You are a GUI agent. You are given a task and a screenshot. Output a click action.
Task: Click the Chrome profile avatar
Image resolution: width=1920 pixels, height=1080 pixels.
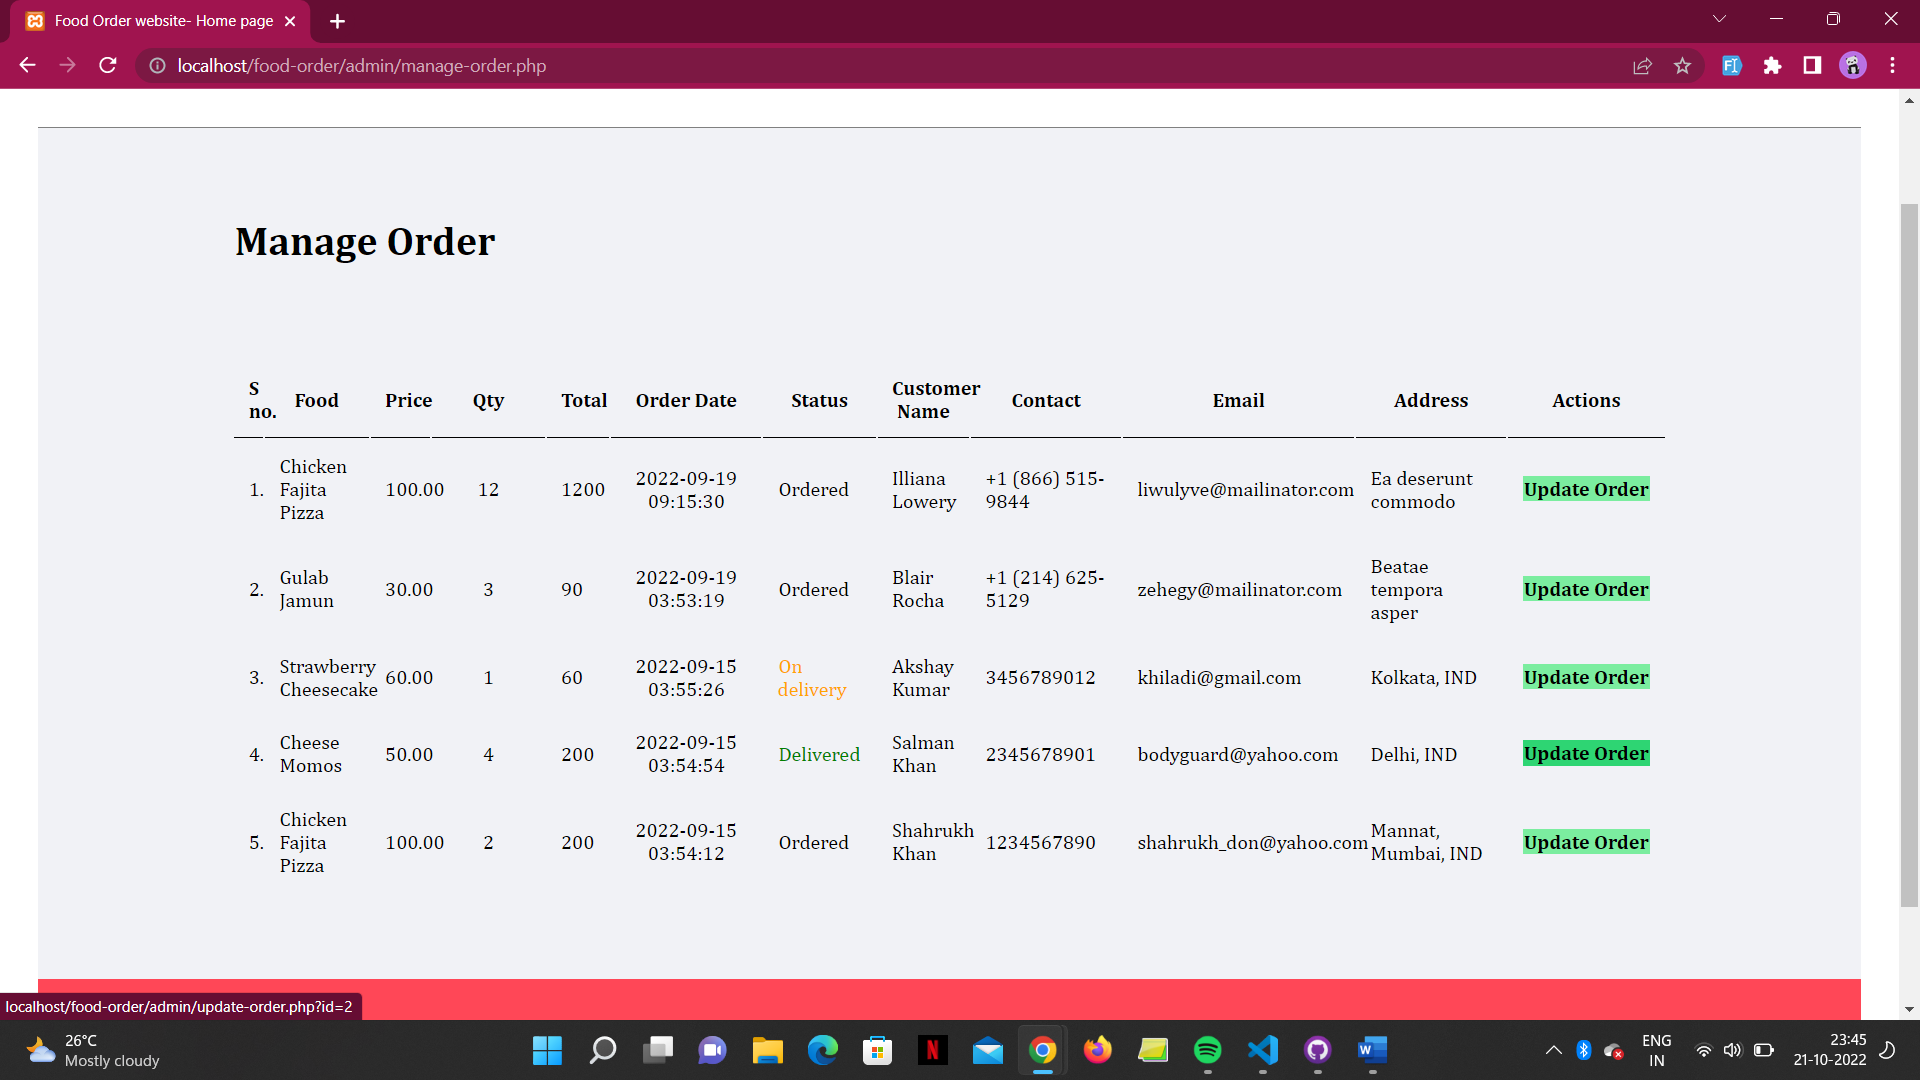(1853, 65)
